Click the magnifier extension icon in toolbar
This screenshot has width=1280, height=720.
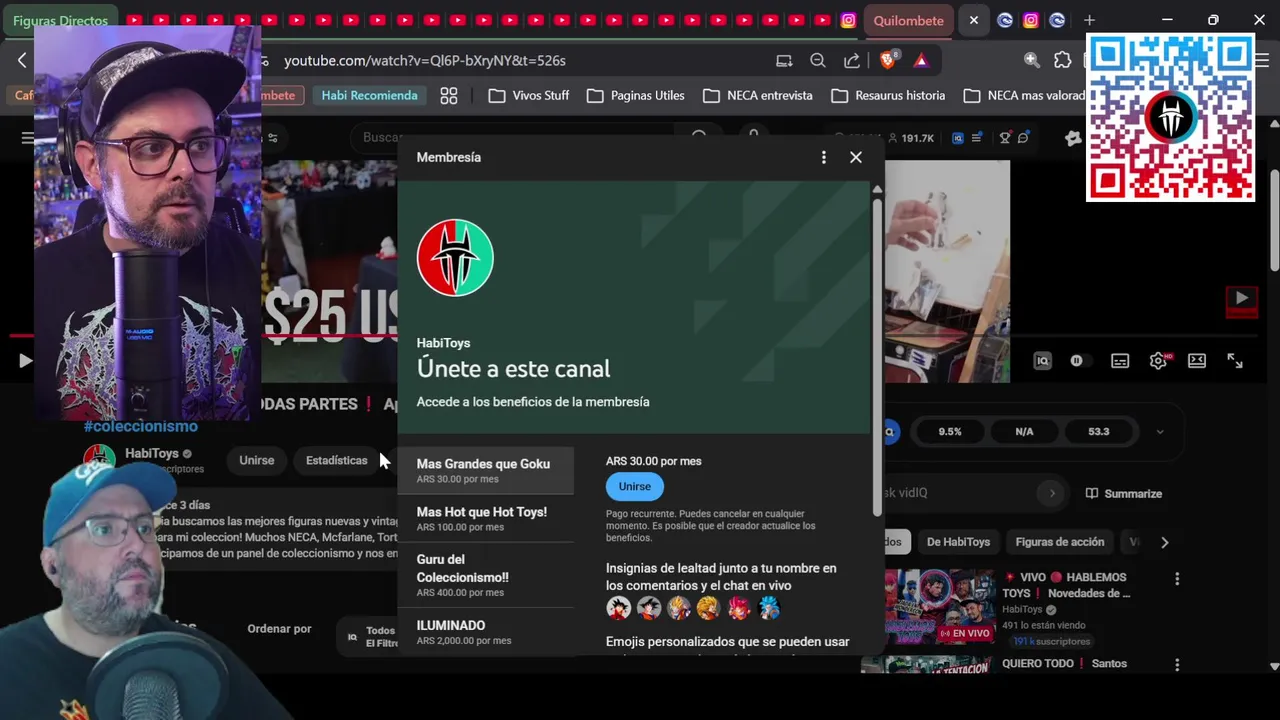point(1031,60)
